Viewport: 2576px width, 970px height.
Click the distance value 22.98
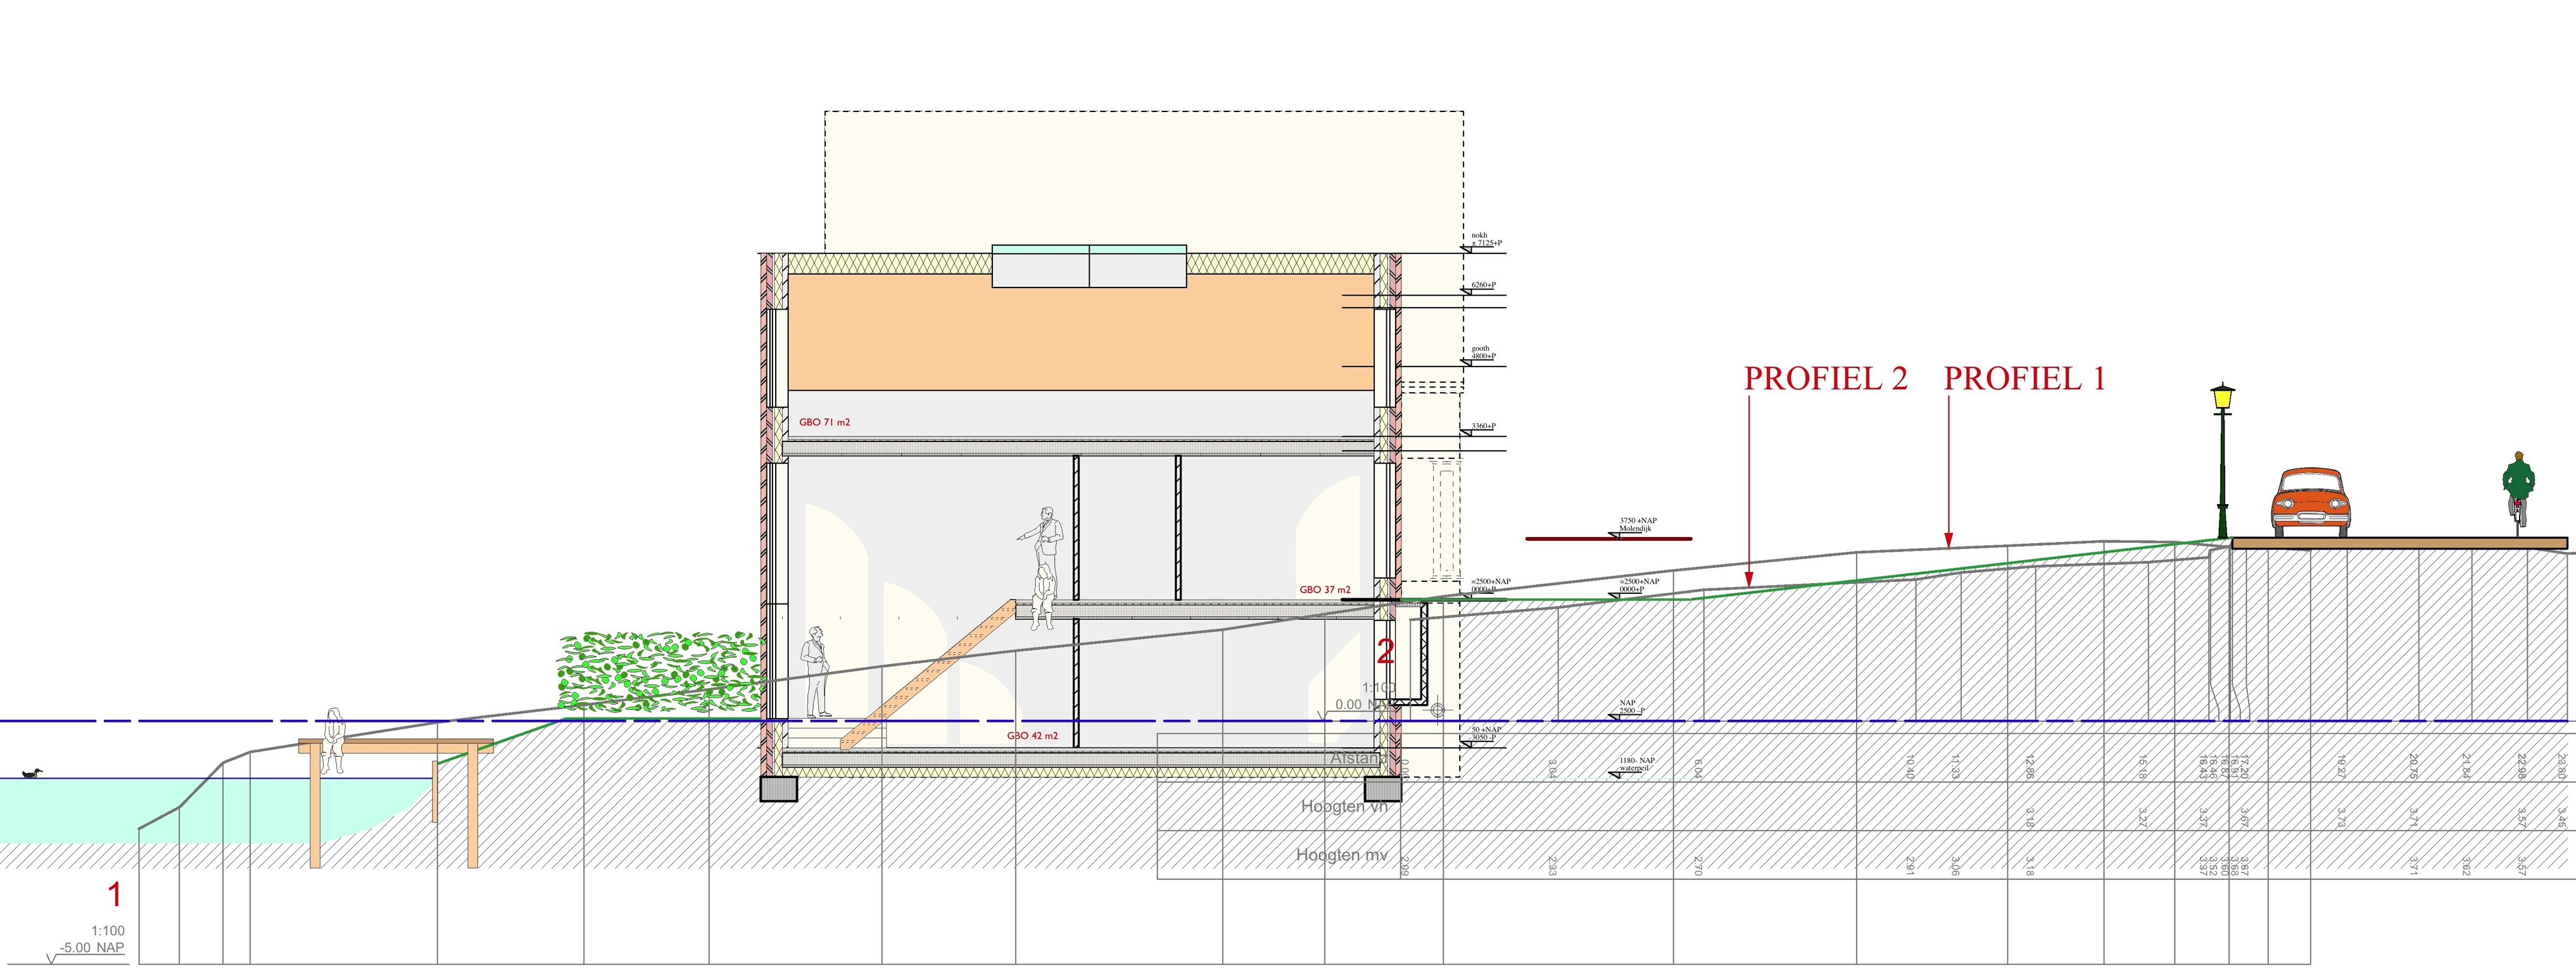tap(2523, 767)
